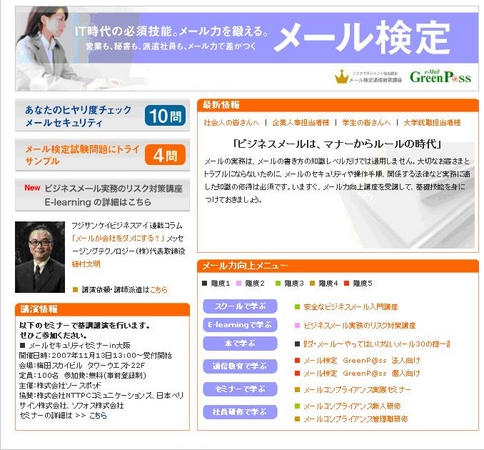
Task: Select 企業人事担当者様 tab link
Action: pos(301,123)
